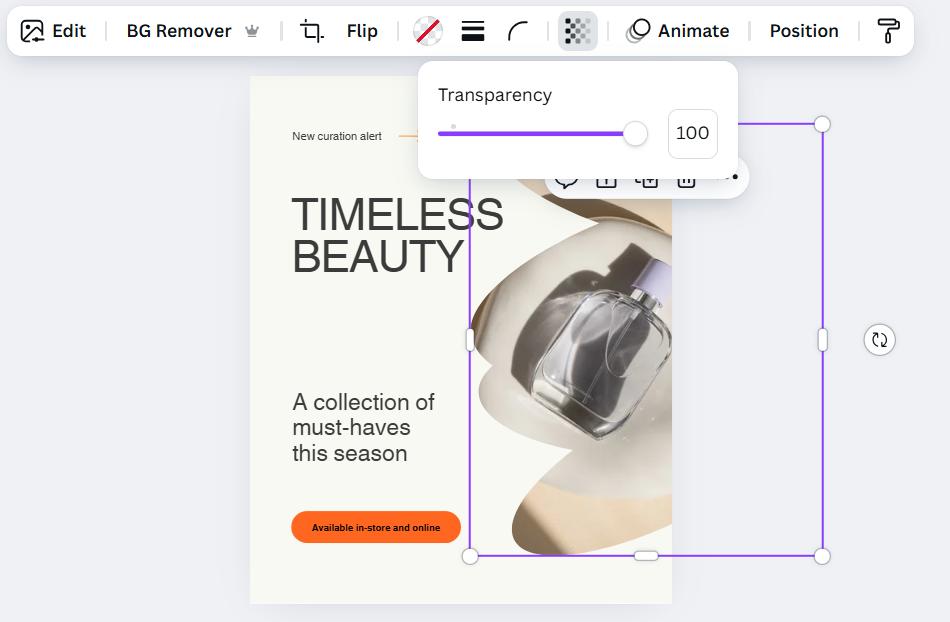Viewport: 950px width, 622px height.
Task: Click the duplicate icon in floating toolbar
Action: (x=647, y=181)
